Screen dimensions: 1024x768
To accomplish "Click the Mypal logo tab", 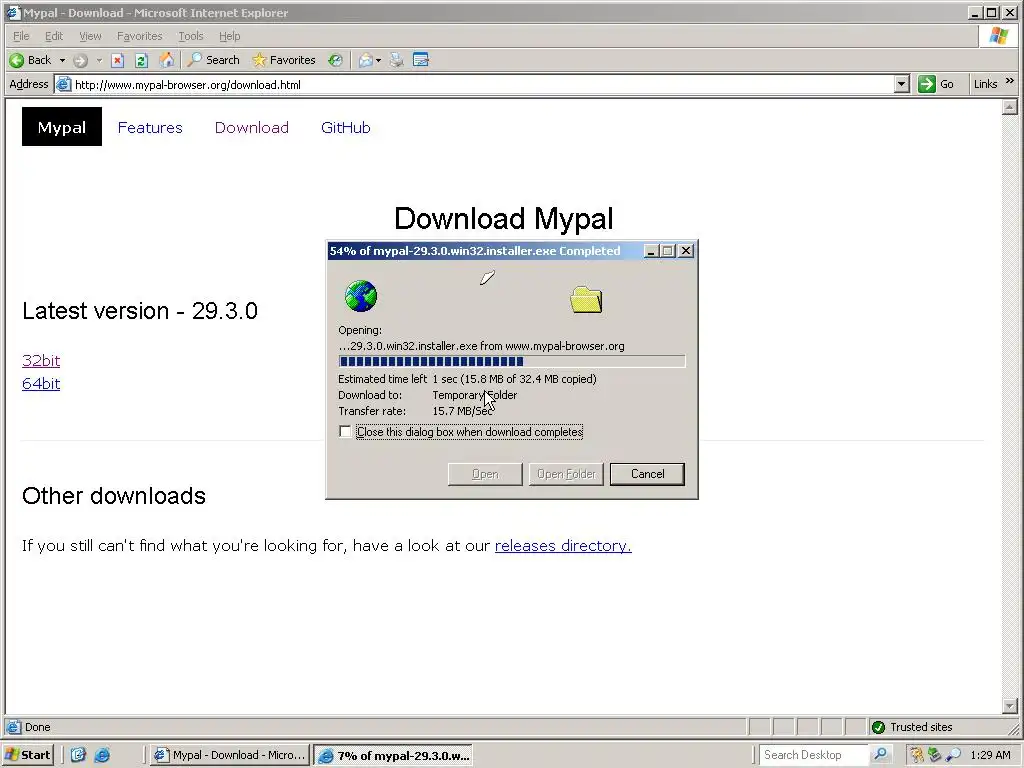I will 62,127.
